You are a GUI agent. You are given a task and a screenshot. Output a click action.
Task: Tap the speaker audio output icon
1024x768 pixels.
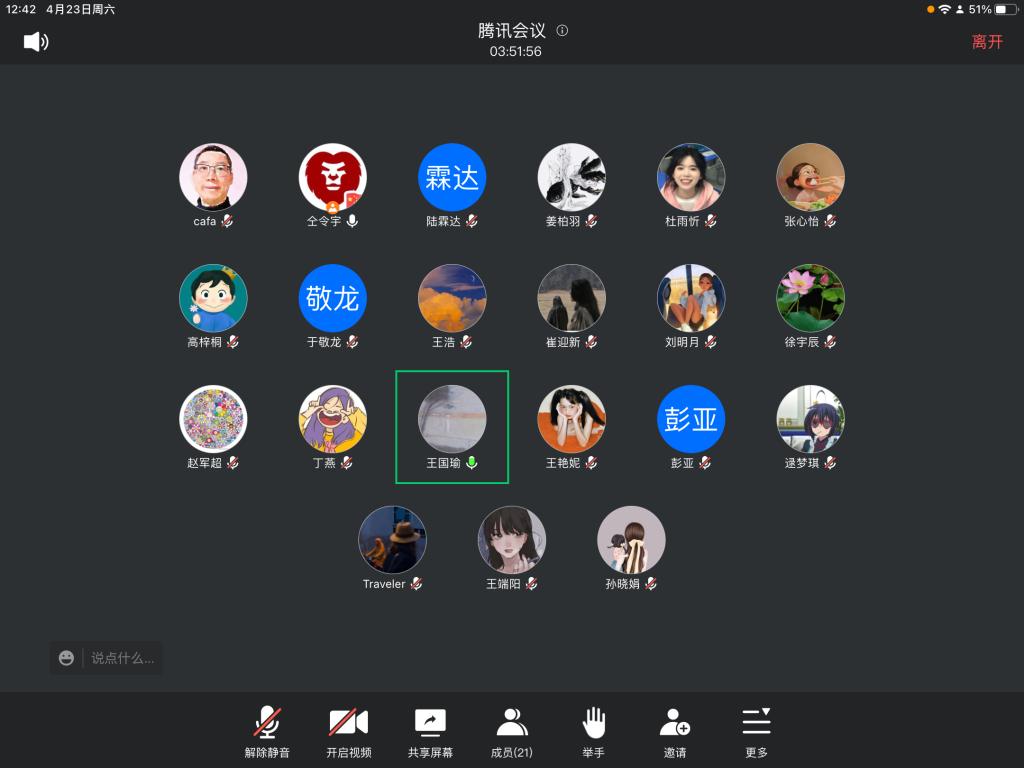tap(36, 42)
